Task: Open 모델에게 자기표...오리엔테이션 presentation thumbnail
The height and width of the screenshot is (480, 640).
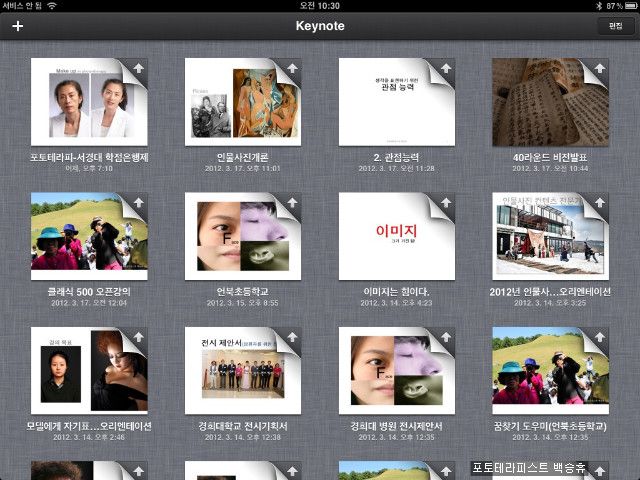Action: (x=89, y=371)
